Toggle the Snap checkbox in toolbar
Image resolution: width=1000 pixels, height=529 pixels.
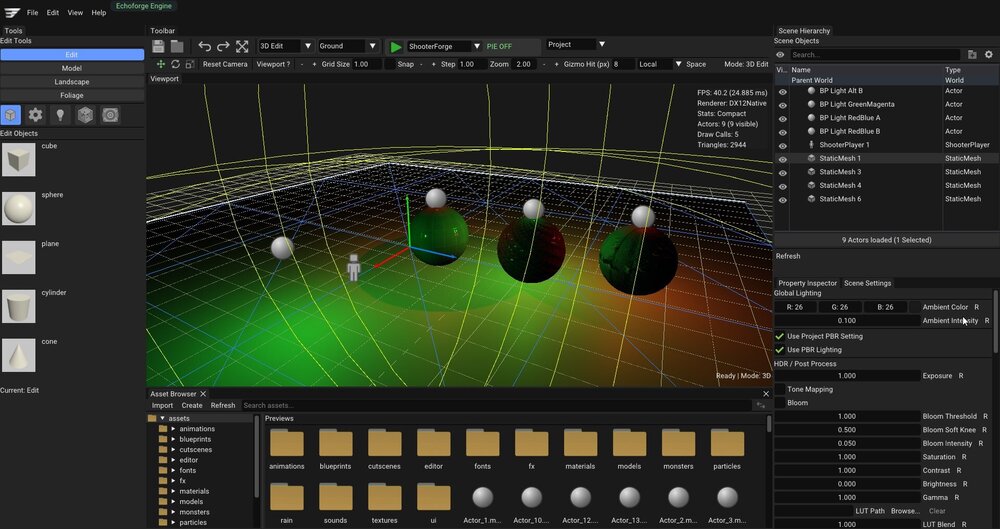[390, 64]
